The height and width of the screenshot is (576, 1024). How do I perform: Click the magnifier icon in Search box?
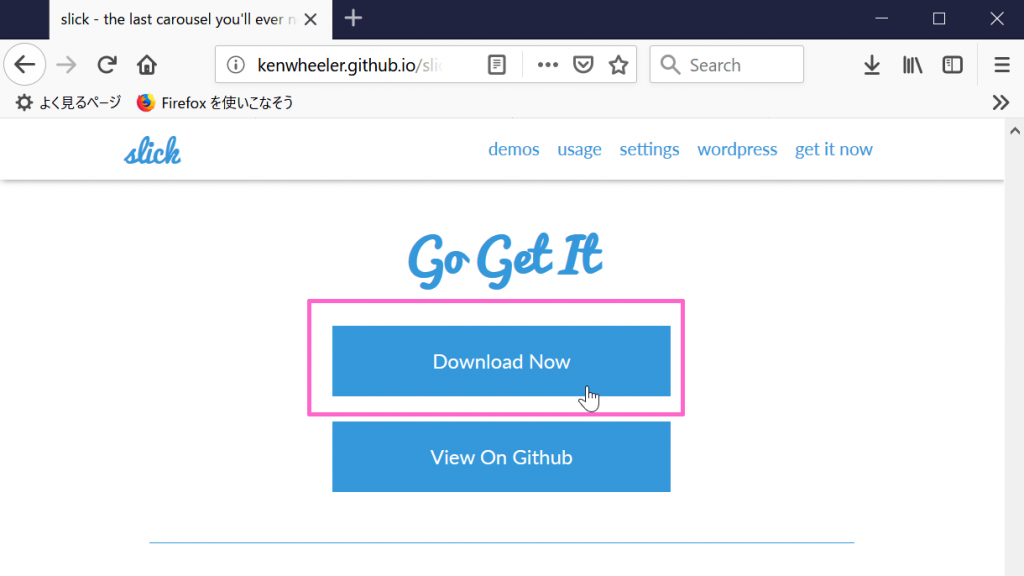670,65
